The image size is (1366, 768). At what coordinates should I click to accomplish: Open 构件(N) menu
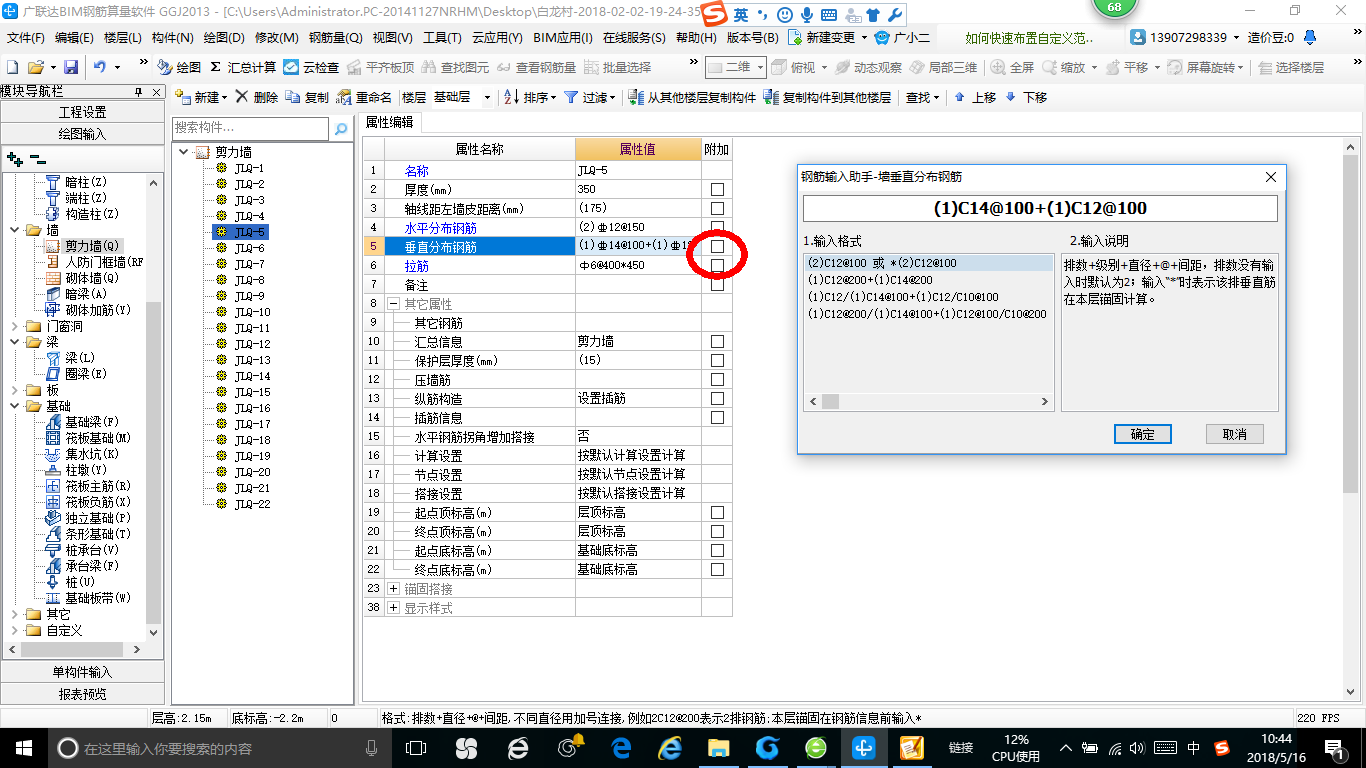(173, 37)
